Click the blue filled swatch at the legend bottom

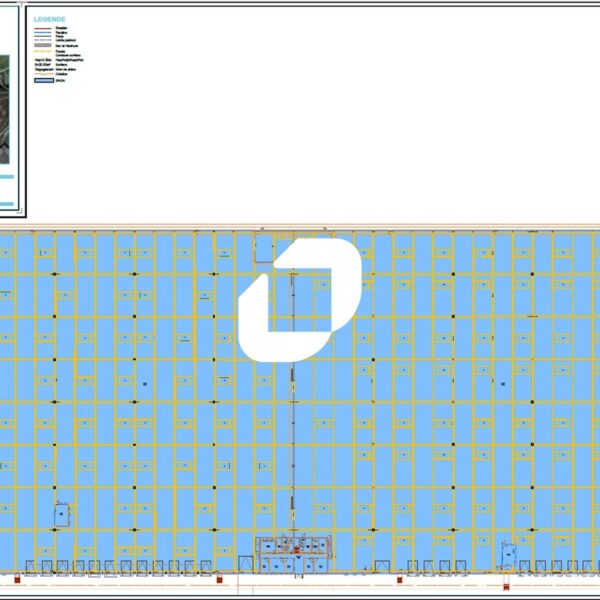tap(42, 80)
